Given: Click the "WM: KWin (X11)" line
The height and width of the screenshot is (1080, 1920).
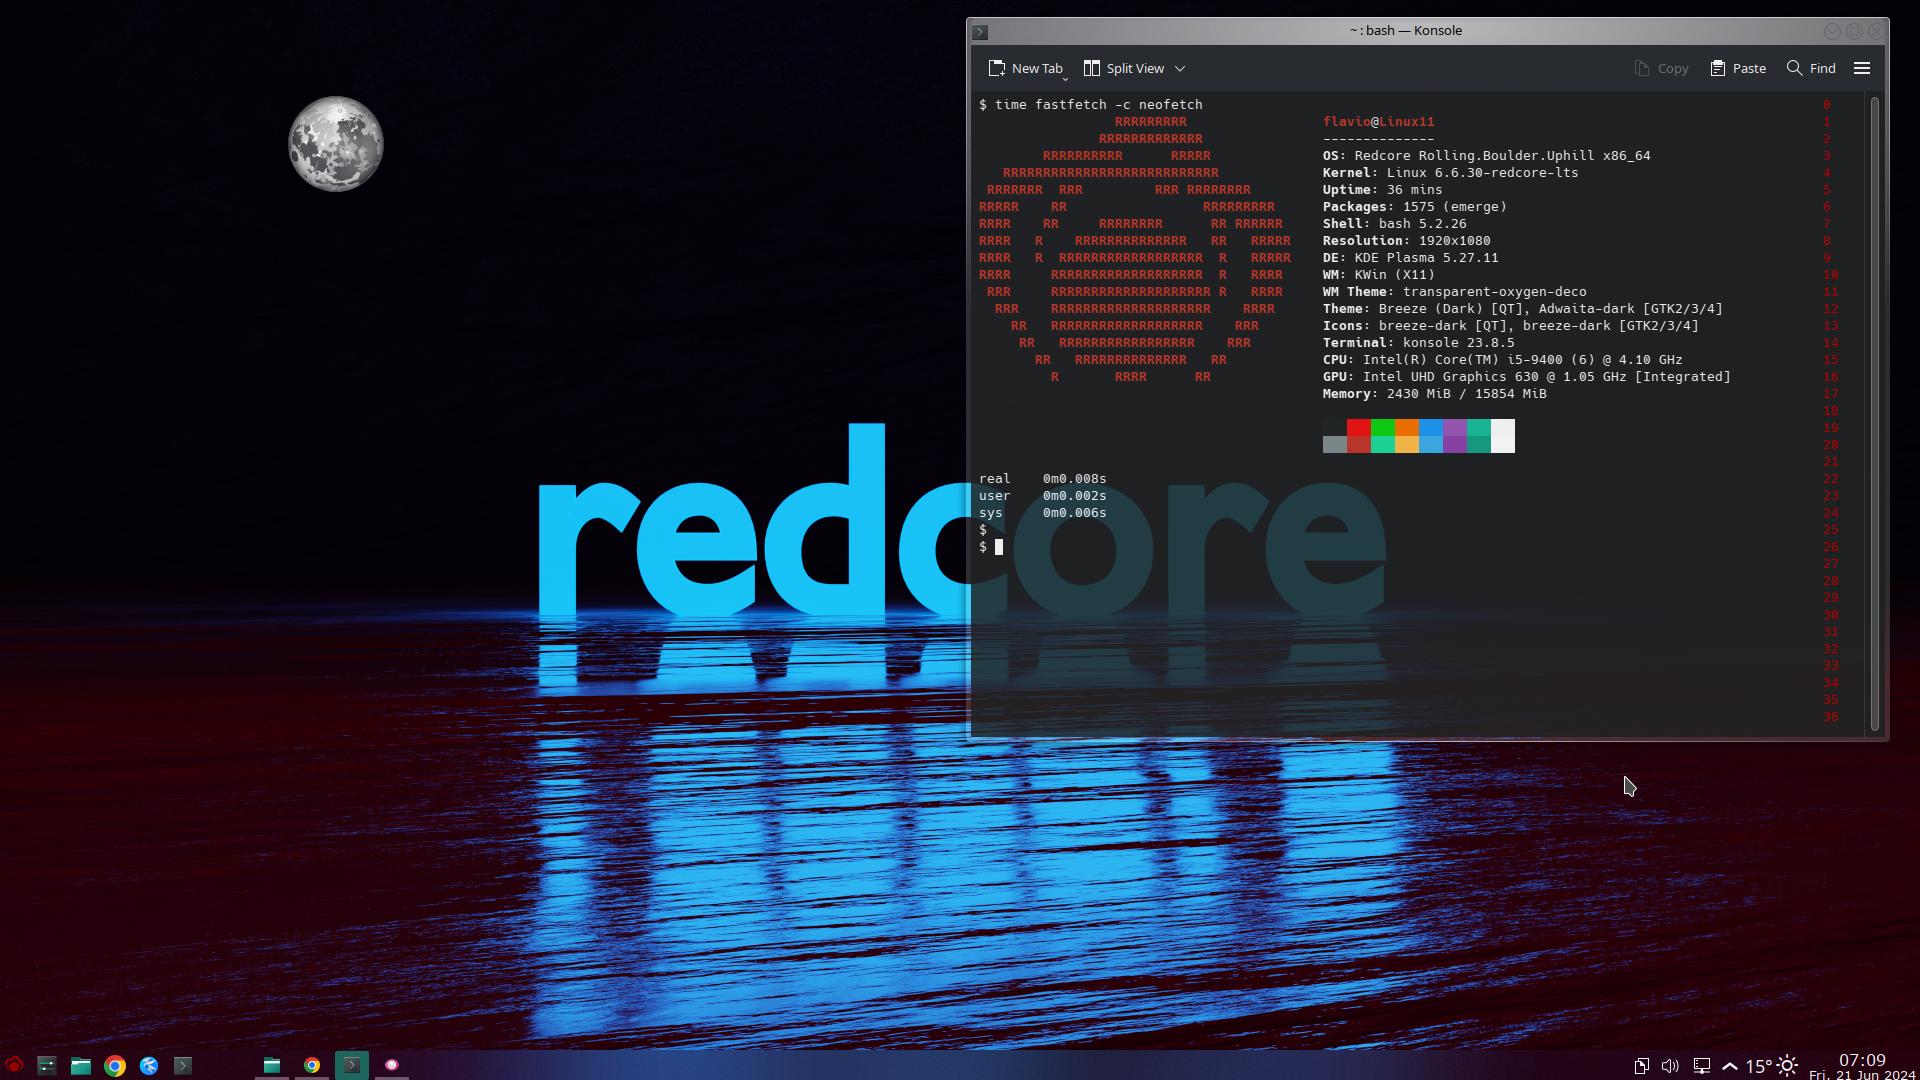Looking at the screenshot, I should [x=1379, y=274].
